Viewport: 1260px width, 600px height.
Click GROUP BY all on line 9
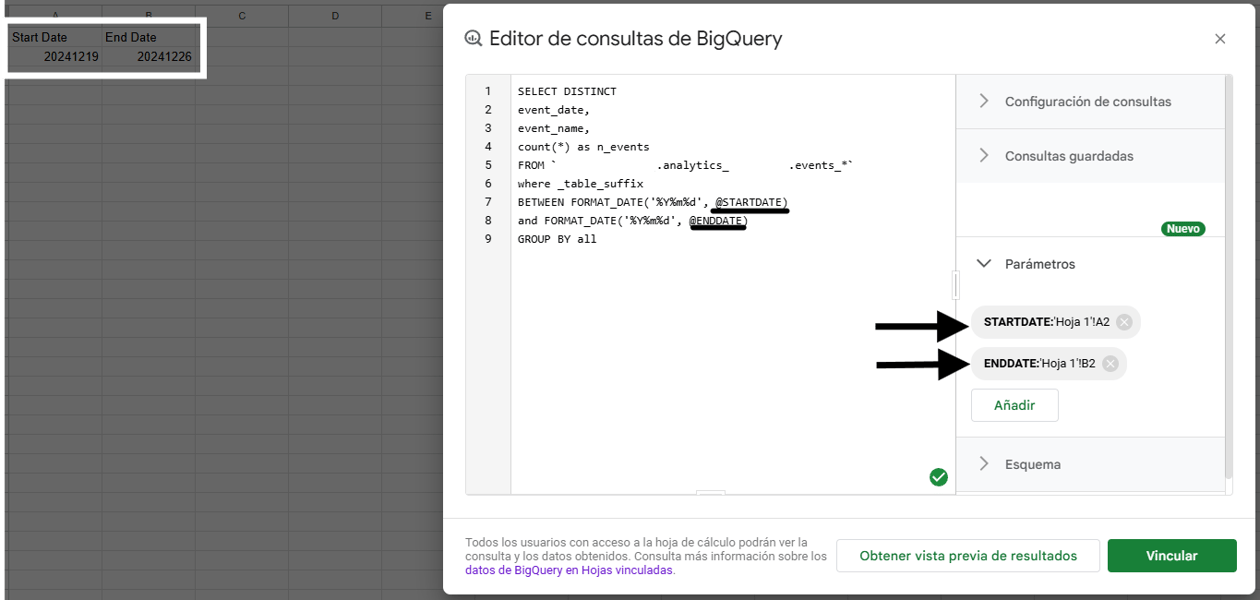(557, 239)
